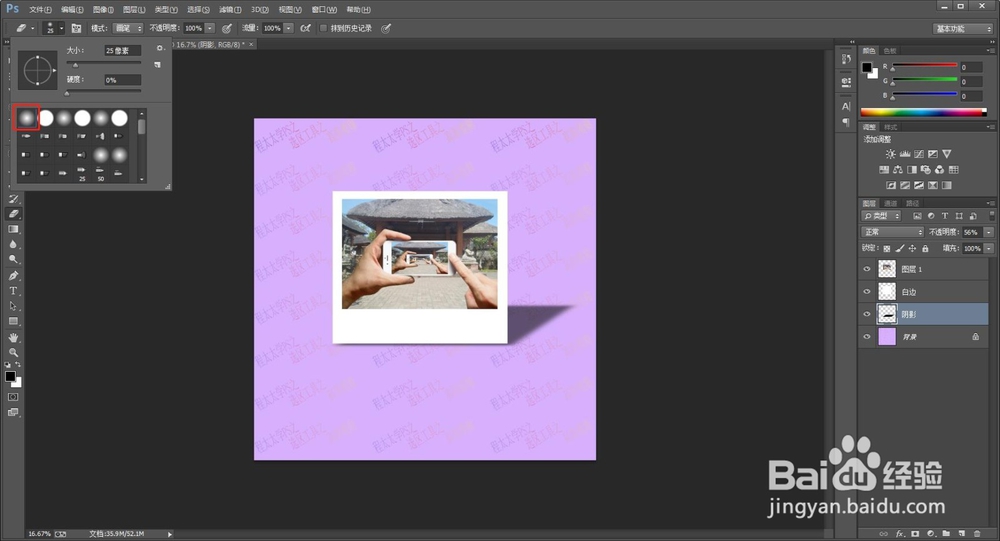The width and height of the screenshot is (1000, 541).
Task: Switch to the 通道 channels tab
Action: click(891, 204)
